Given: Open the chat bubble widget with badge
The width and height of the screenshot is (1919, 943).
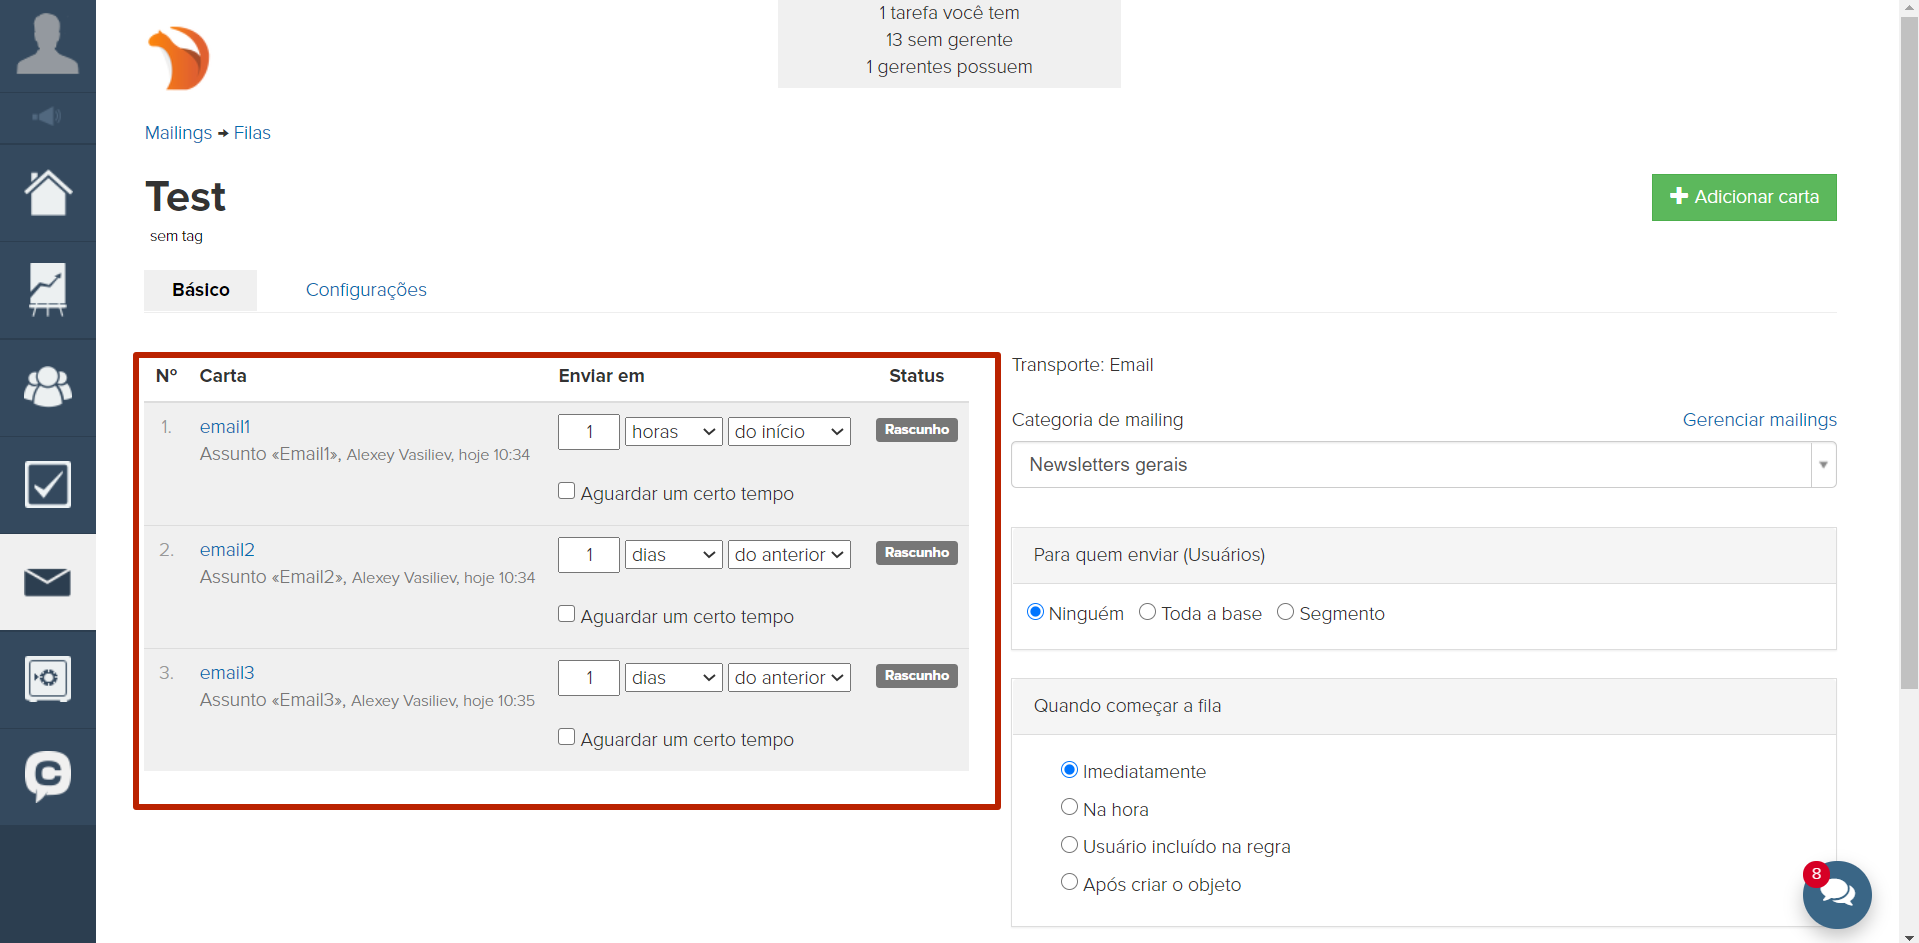Looking at the screenshot, I should [1837, 894].
